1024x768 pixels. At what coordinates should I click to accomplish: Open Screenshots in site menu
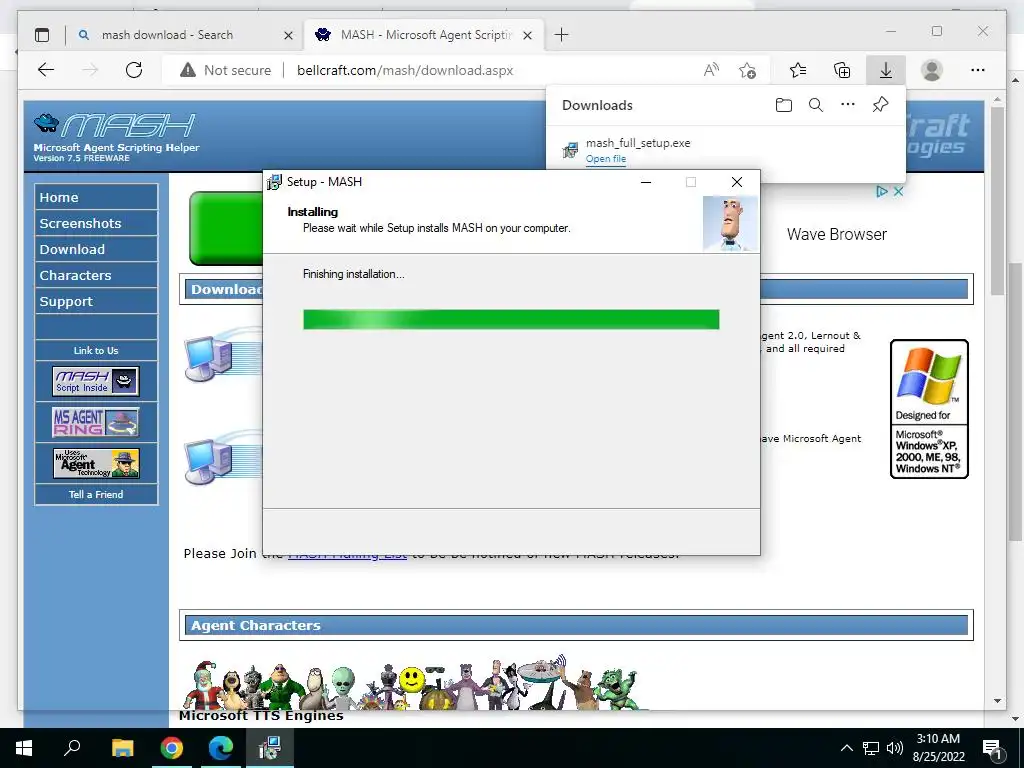96,223
